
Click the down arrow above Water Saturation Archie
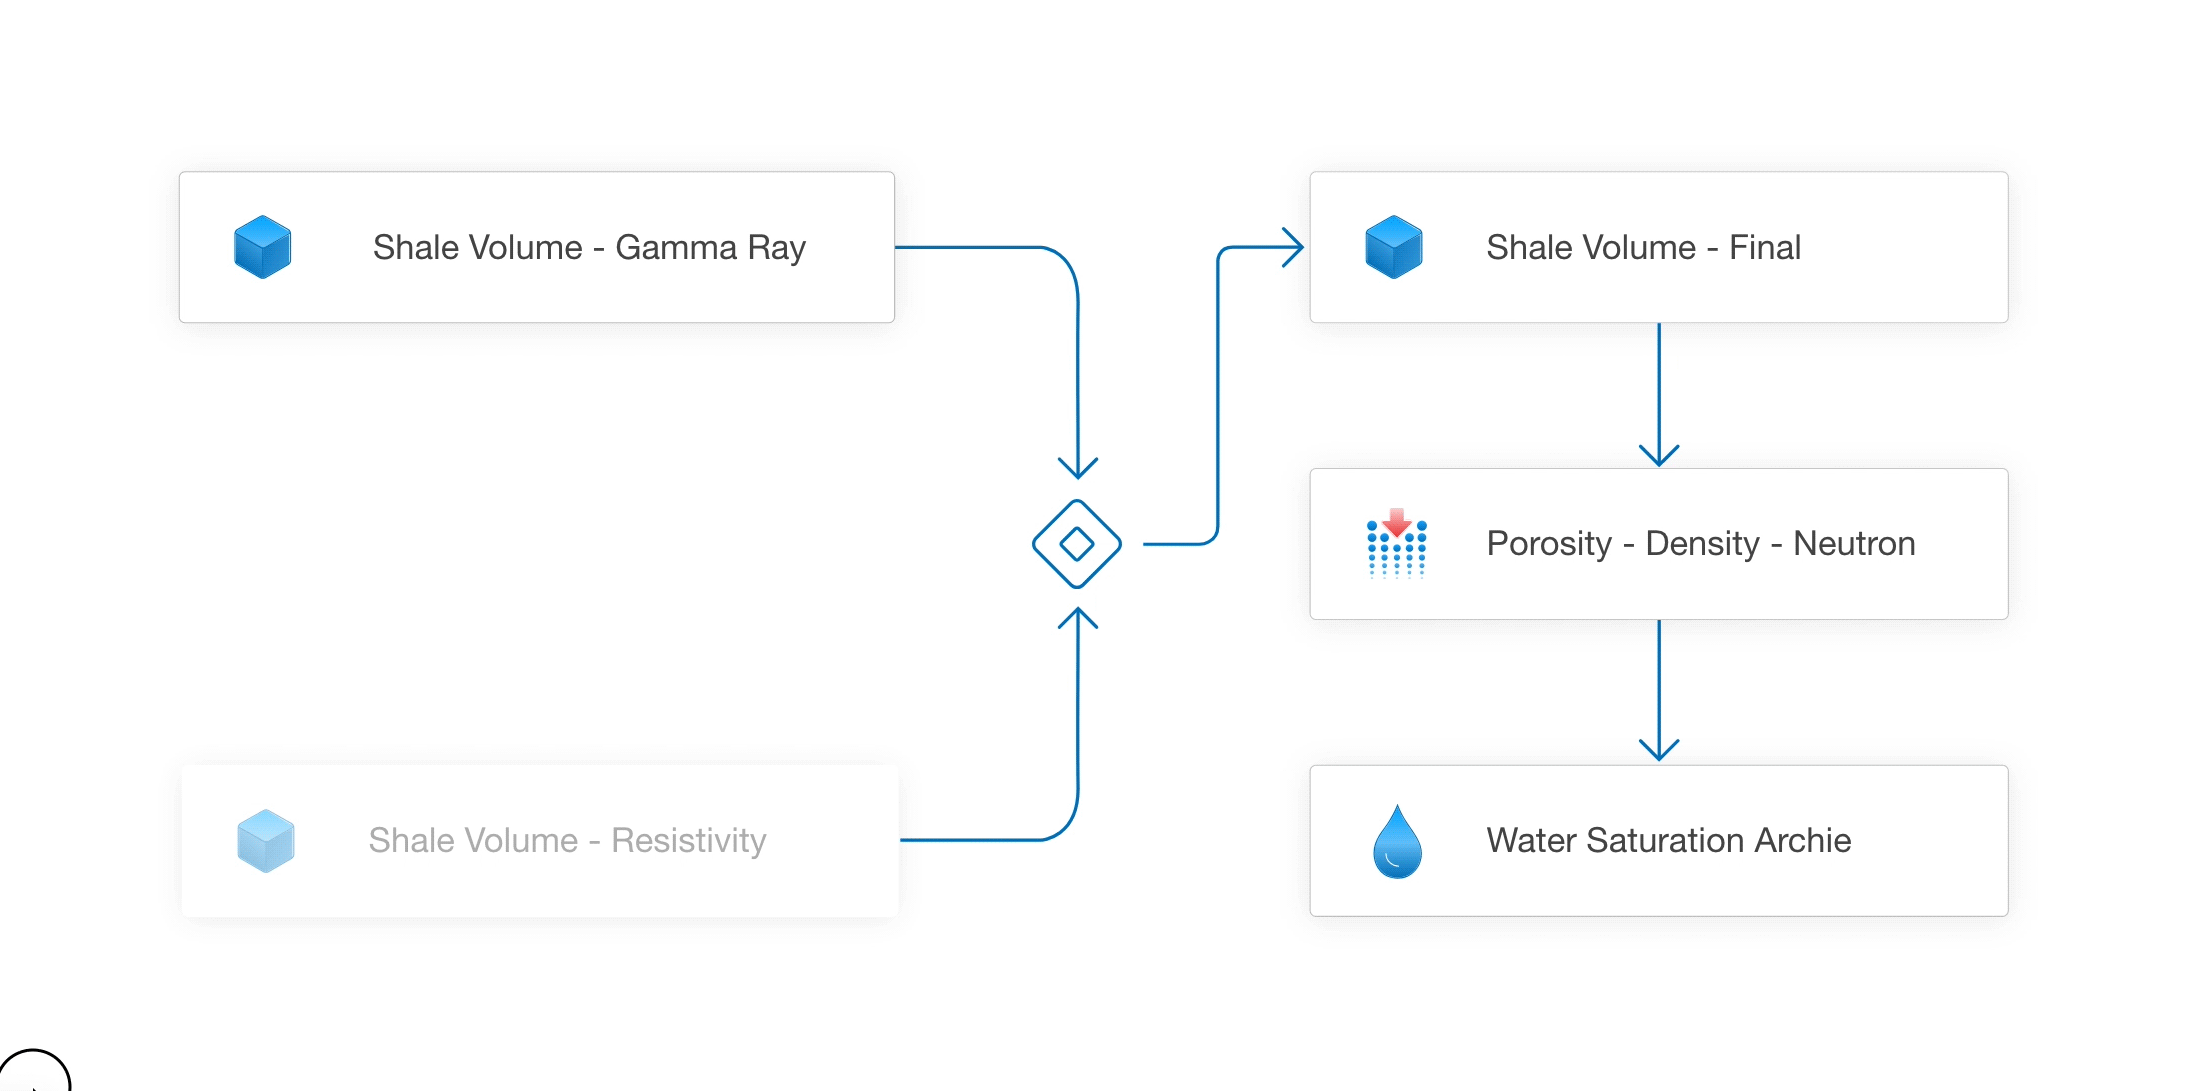pyautogui.click(x=1659, y=749)
